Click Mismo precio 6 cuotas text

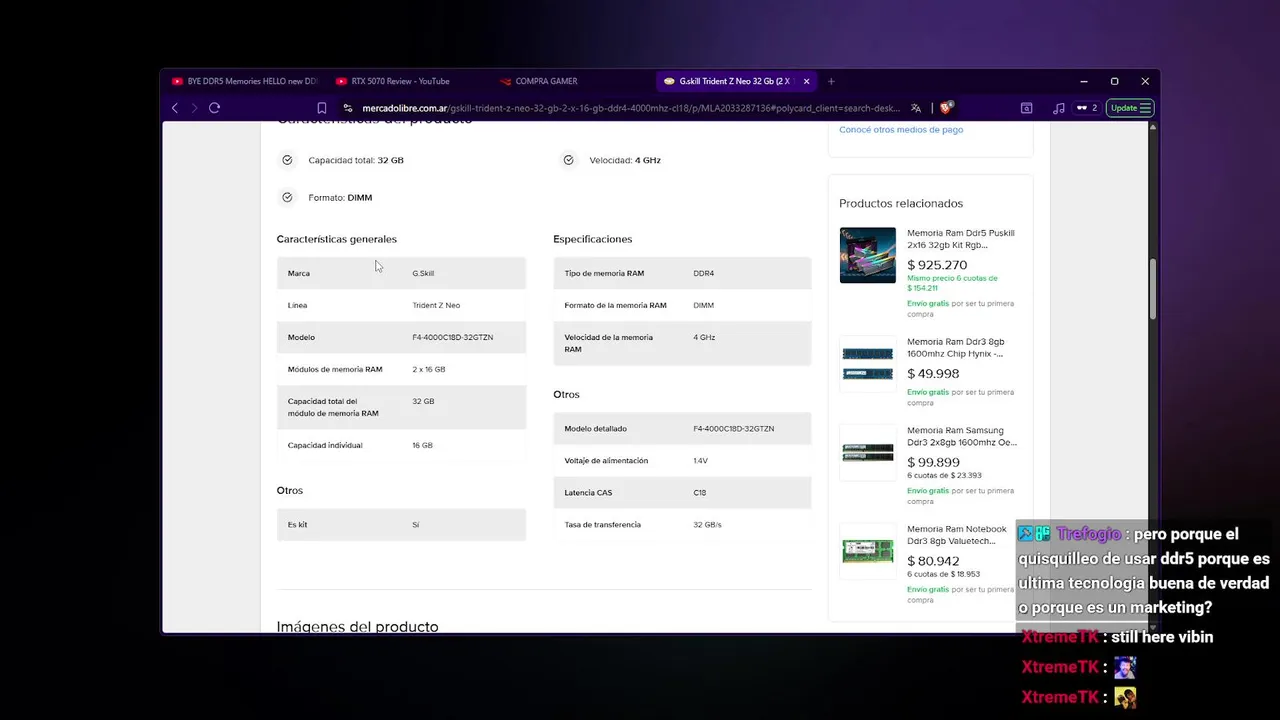[952, 283]
